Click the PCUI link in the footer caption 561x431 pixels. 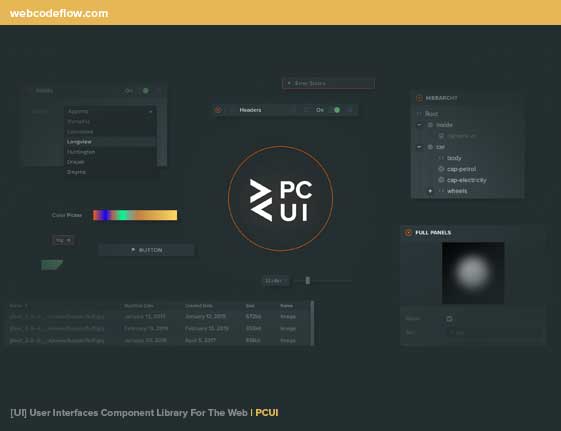(x=267, y=413)
